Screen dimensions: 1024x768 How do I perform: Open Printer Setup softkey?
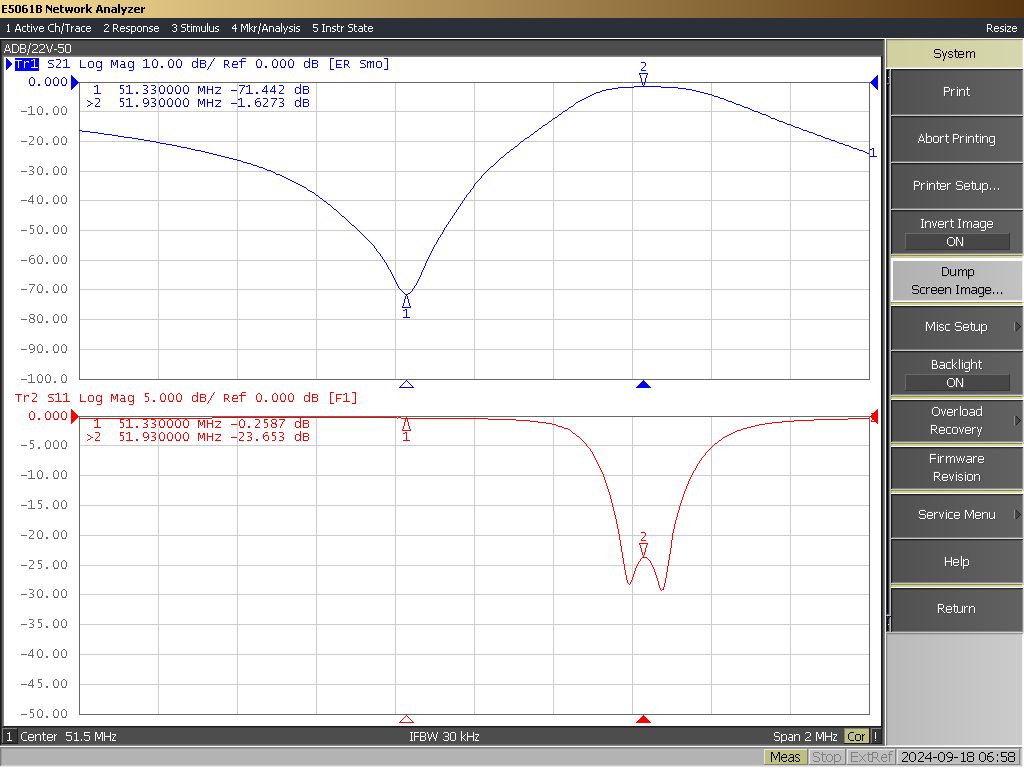[x=956, y=185]
